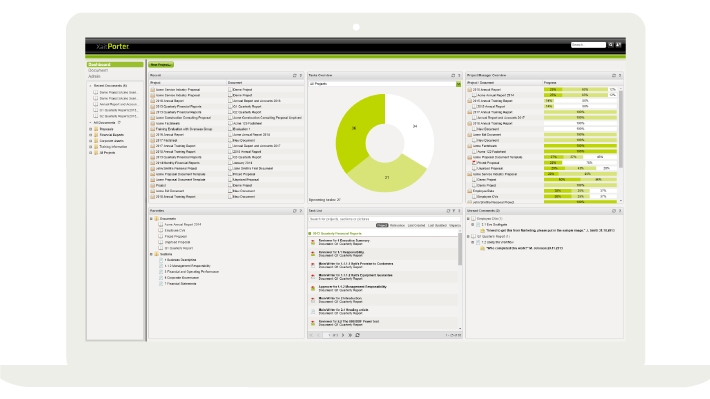Switch to the Admin tab
This screenshot has width=710, height=399.
[x=94, y=77]
